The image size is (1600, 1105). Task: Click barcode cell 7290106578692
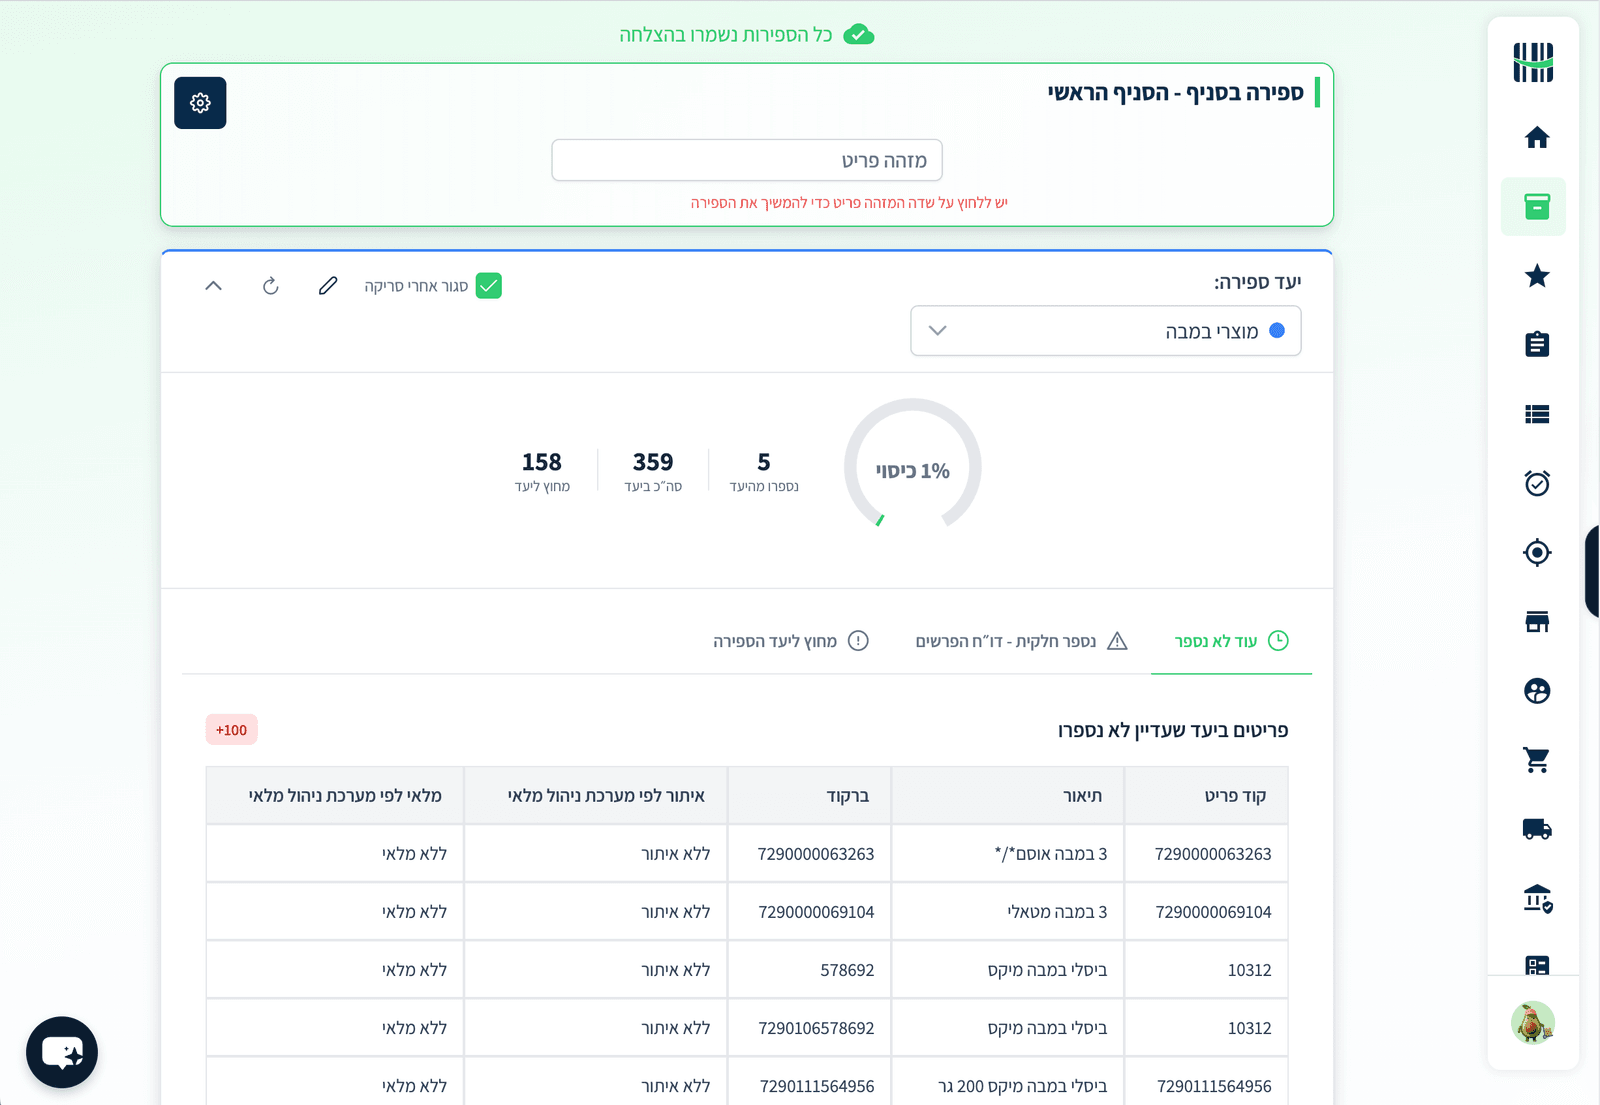pos(810,1028)
